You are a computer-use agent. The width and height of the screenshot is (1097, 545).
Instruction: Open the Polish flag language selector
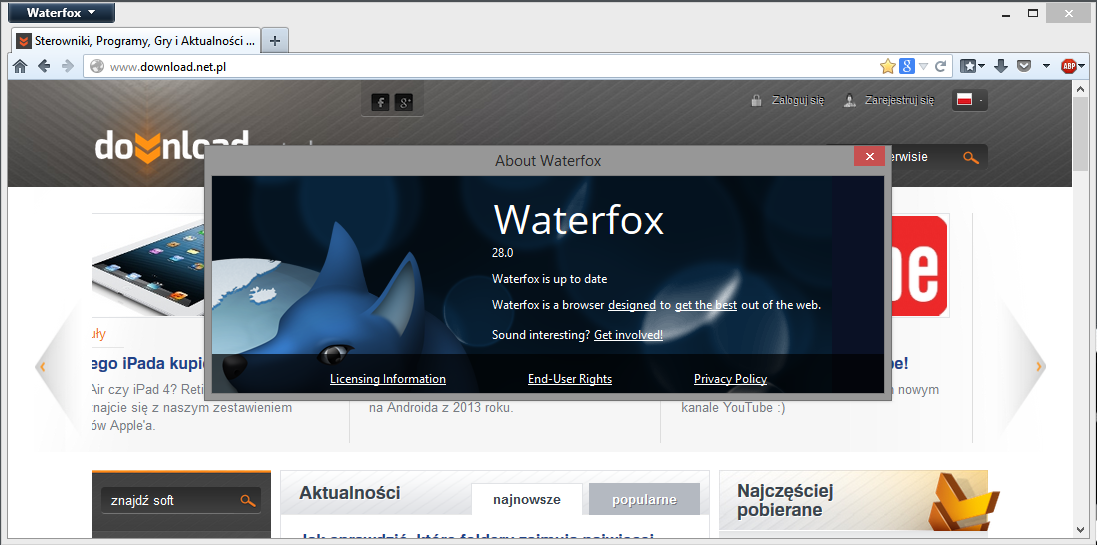click(x=970, y=101)
